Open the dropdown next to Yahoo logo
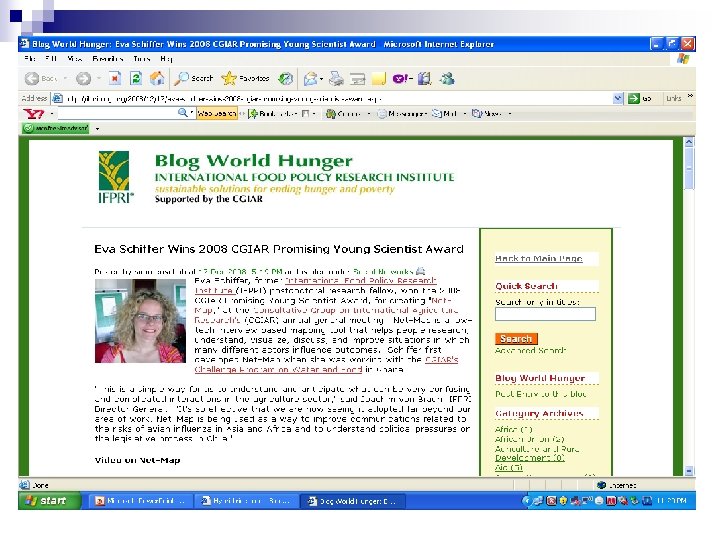Screen dimensions: 720x540 coord(52,113)
